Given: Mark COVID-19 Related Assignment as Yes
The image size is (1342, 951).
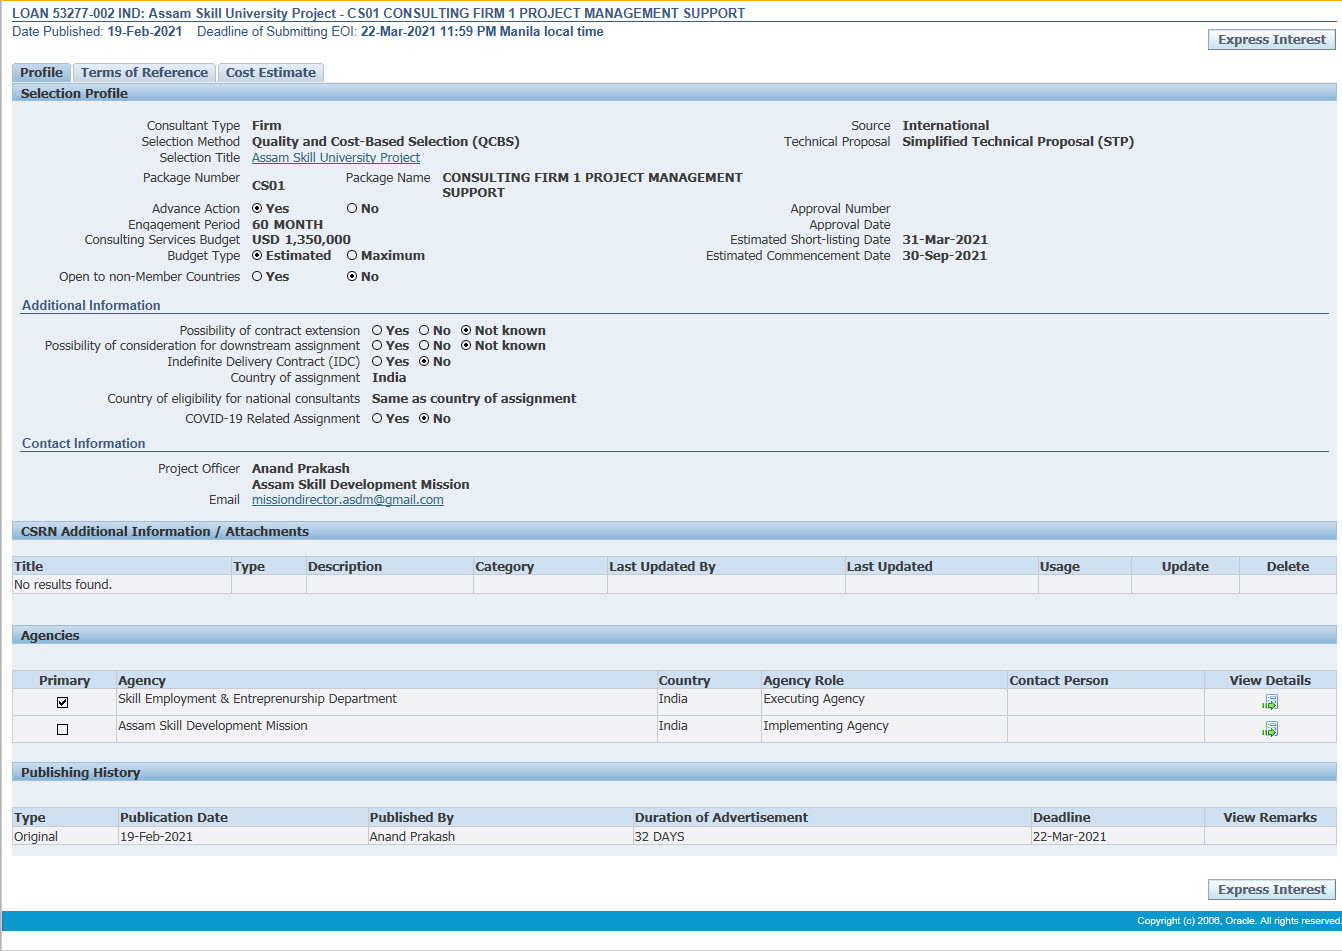Looking at the screenshot, I should (x=377, y=418).
